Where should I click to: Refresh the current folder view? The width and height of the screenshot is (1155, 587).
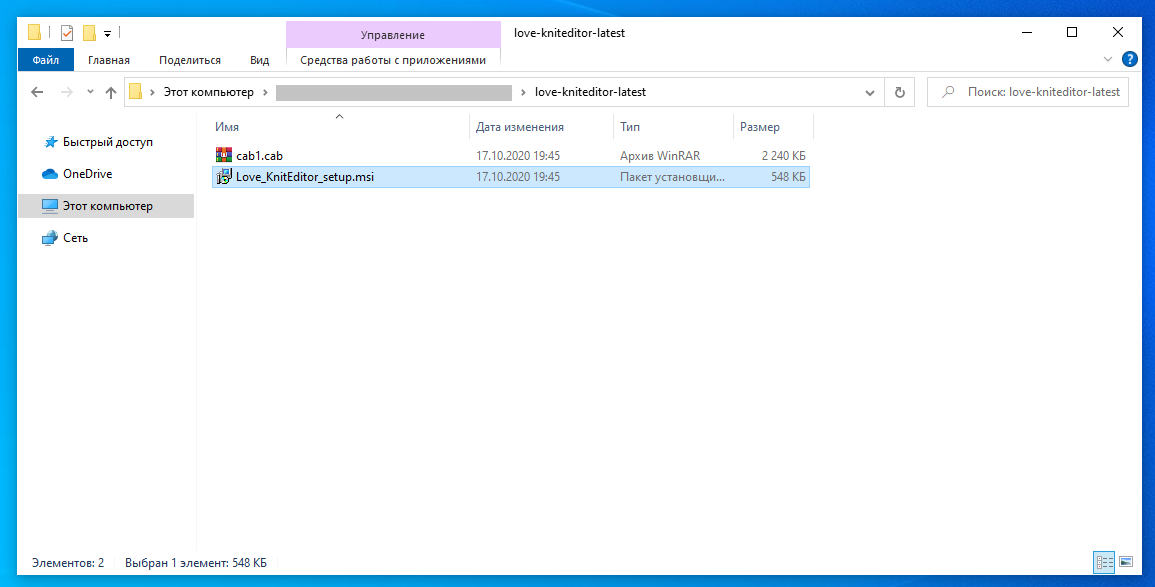point(899,93)
